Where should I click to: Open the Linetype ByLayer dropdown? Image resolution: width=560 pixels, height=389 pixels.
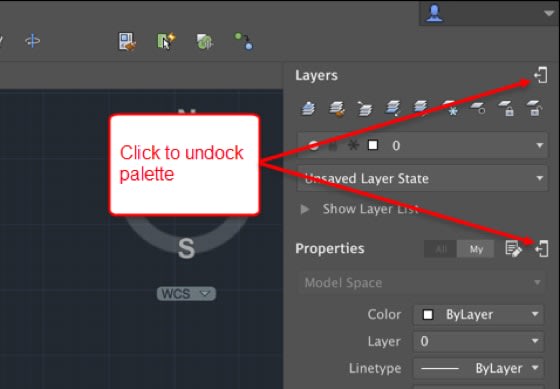pos(479,368)
